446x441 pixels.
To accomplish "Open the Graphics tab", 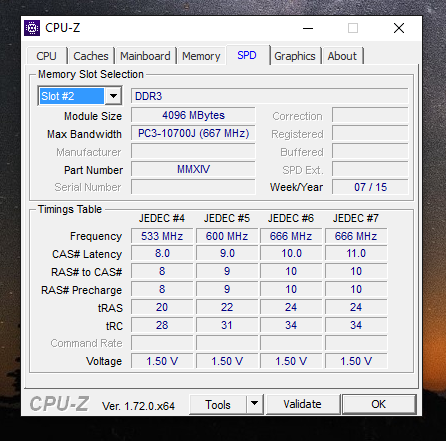I will pos(295,56).
